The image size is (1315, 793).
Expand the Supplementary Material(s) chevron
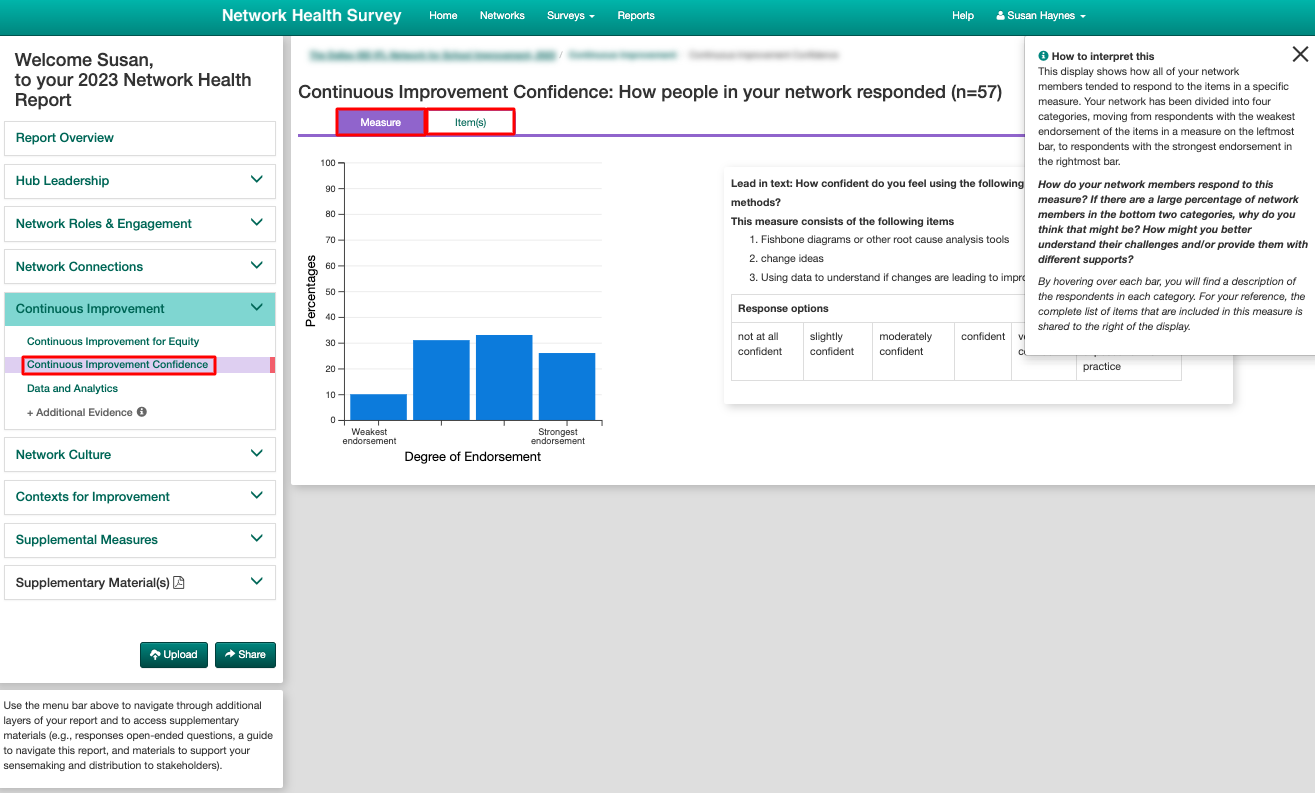tap(257, 582)
